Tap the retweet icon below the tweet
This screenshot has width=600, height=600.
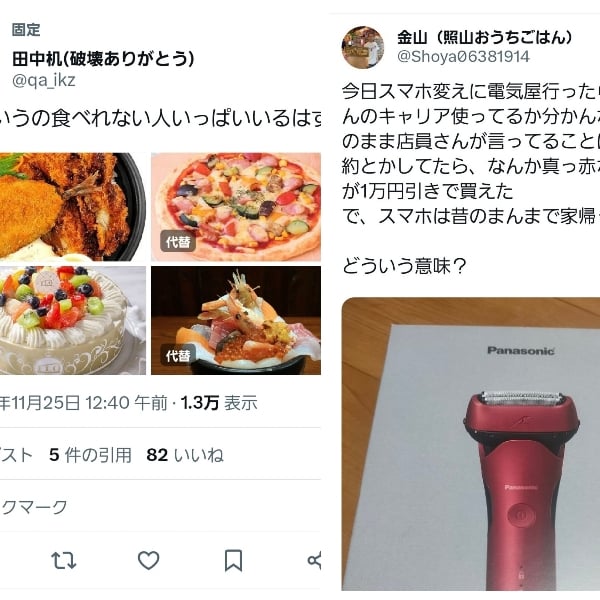click(64, 561)
